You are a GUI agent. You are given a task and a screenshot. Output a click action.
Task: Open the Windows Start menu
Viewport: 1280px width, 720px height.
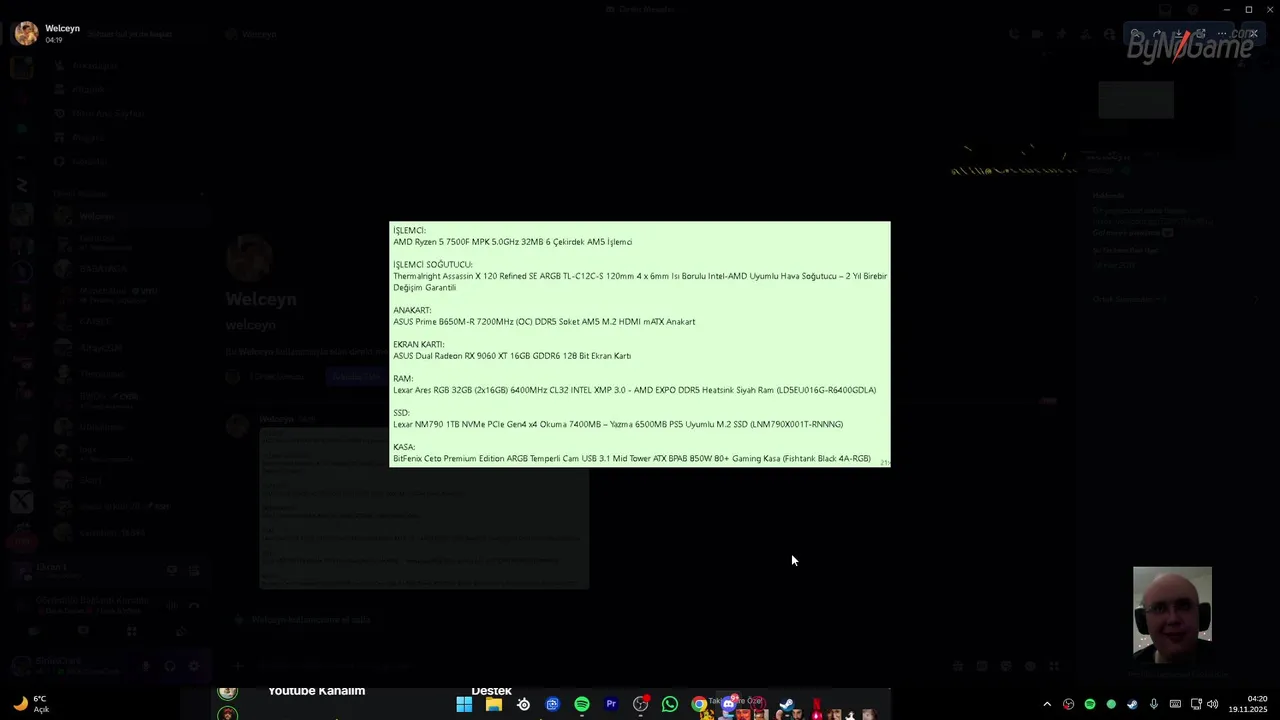tap(464, 704)
